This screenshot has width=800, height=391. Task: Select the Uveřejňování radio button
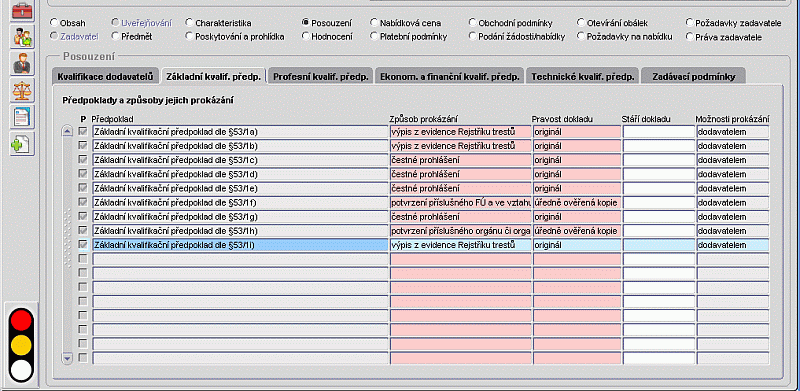(x=115, y=23)
